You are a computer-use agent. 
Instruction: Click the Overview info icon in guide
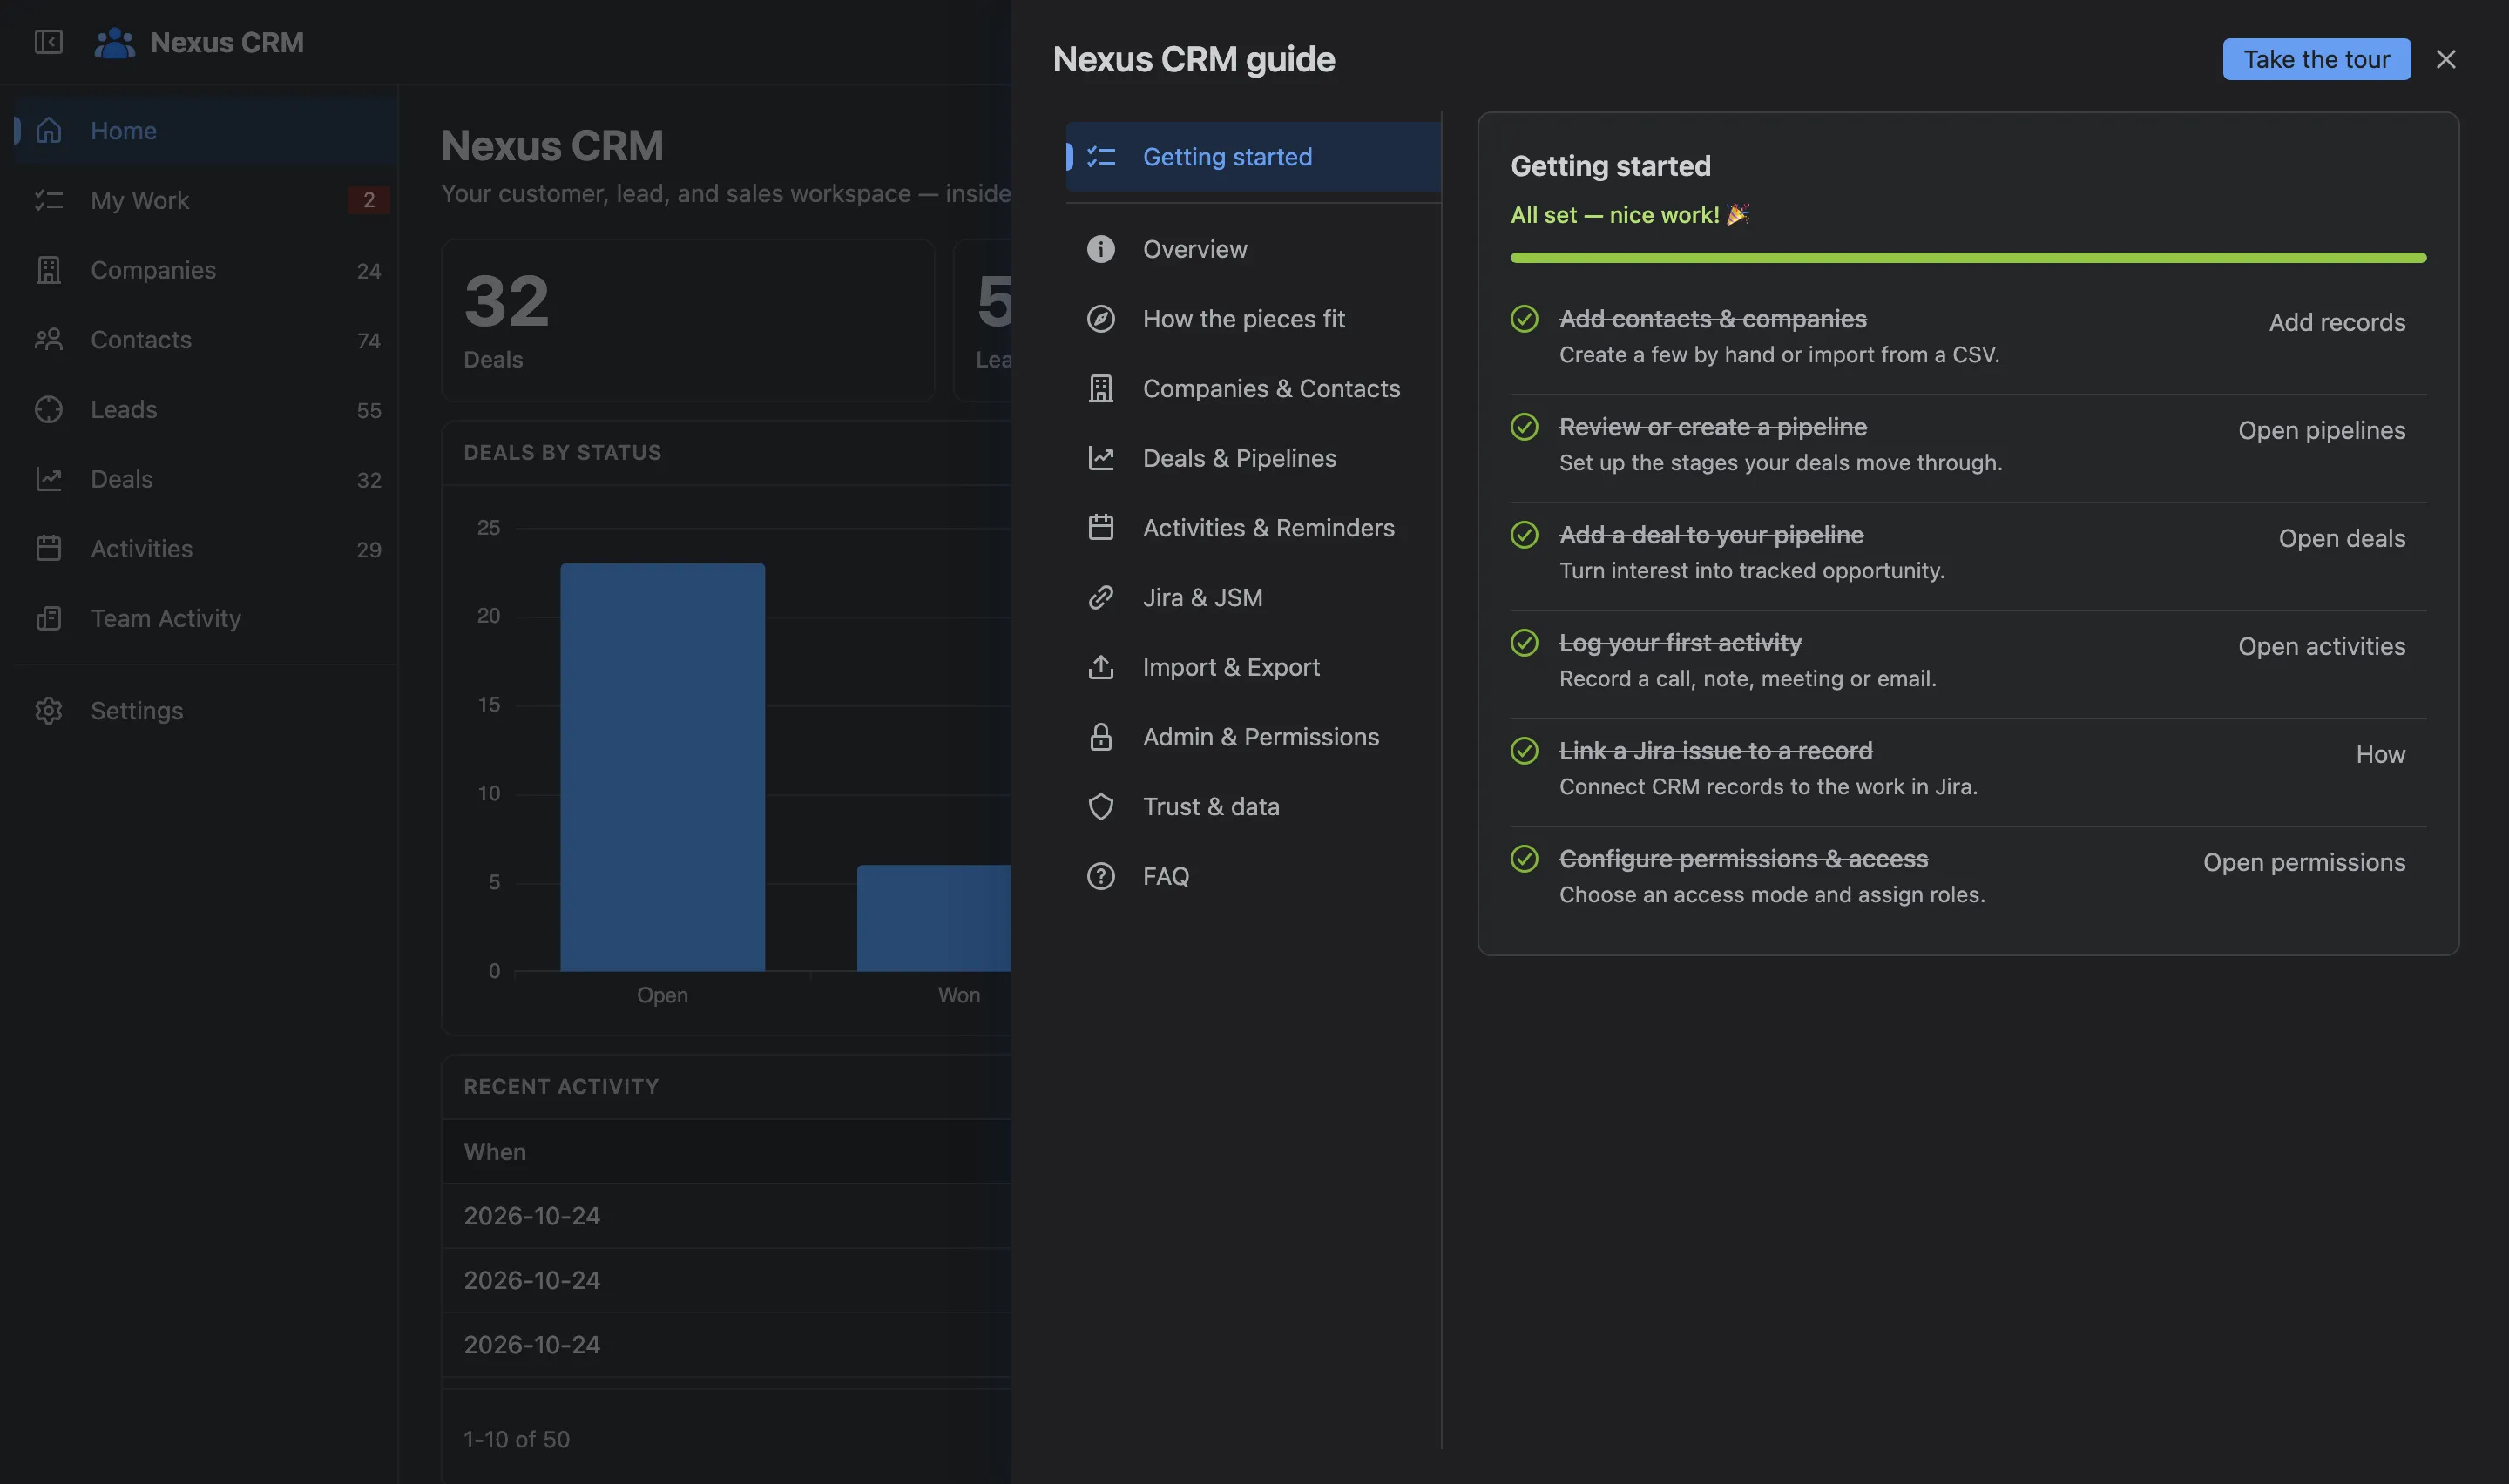point(1100,249)
